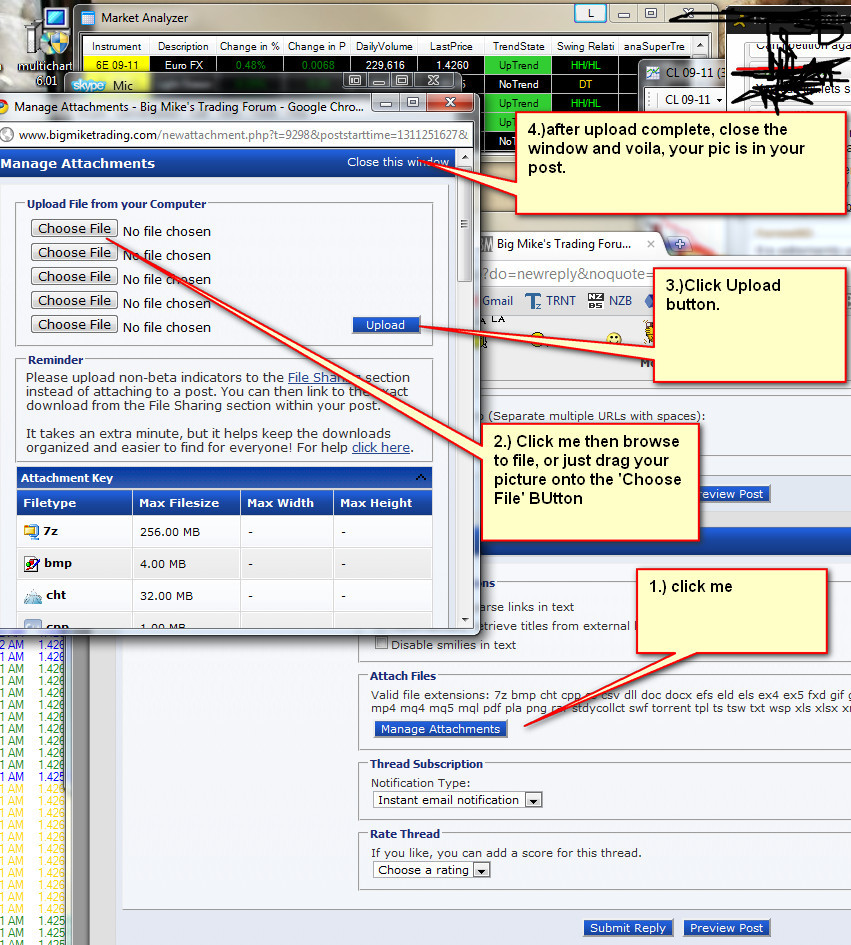Click the bottom Preview Post button
The height and width of the screenshot is (945, 851).
point(726,928)
